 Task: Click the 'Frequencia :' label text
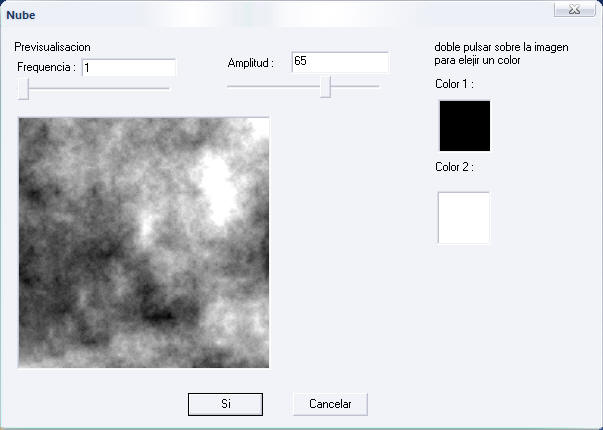[46, 67]
